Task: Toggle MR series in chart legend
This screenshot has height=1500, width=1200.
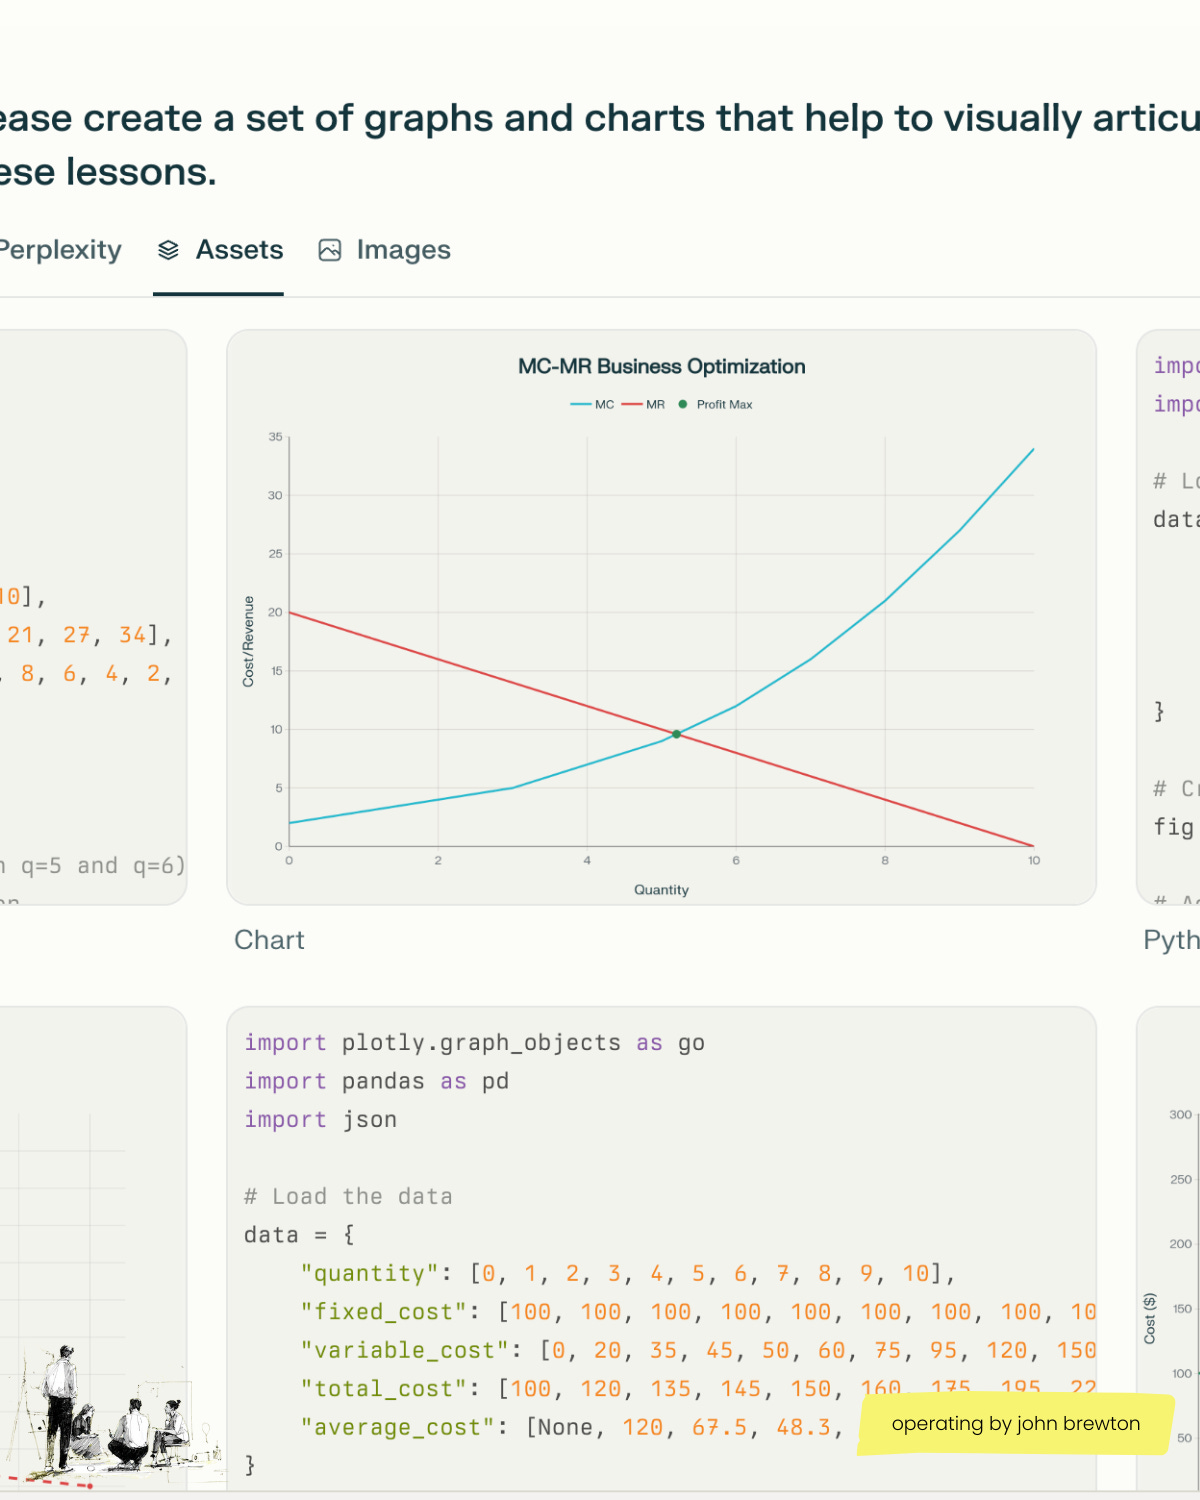Action: (x=643, y=405)
